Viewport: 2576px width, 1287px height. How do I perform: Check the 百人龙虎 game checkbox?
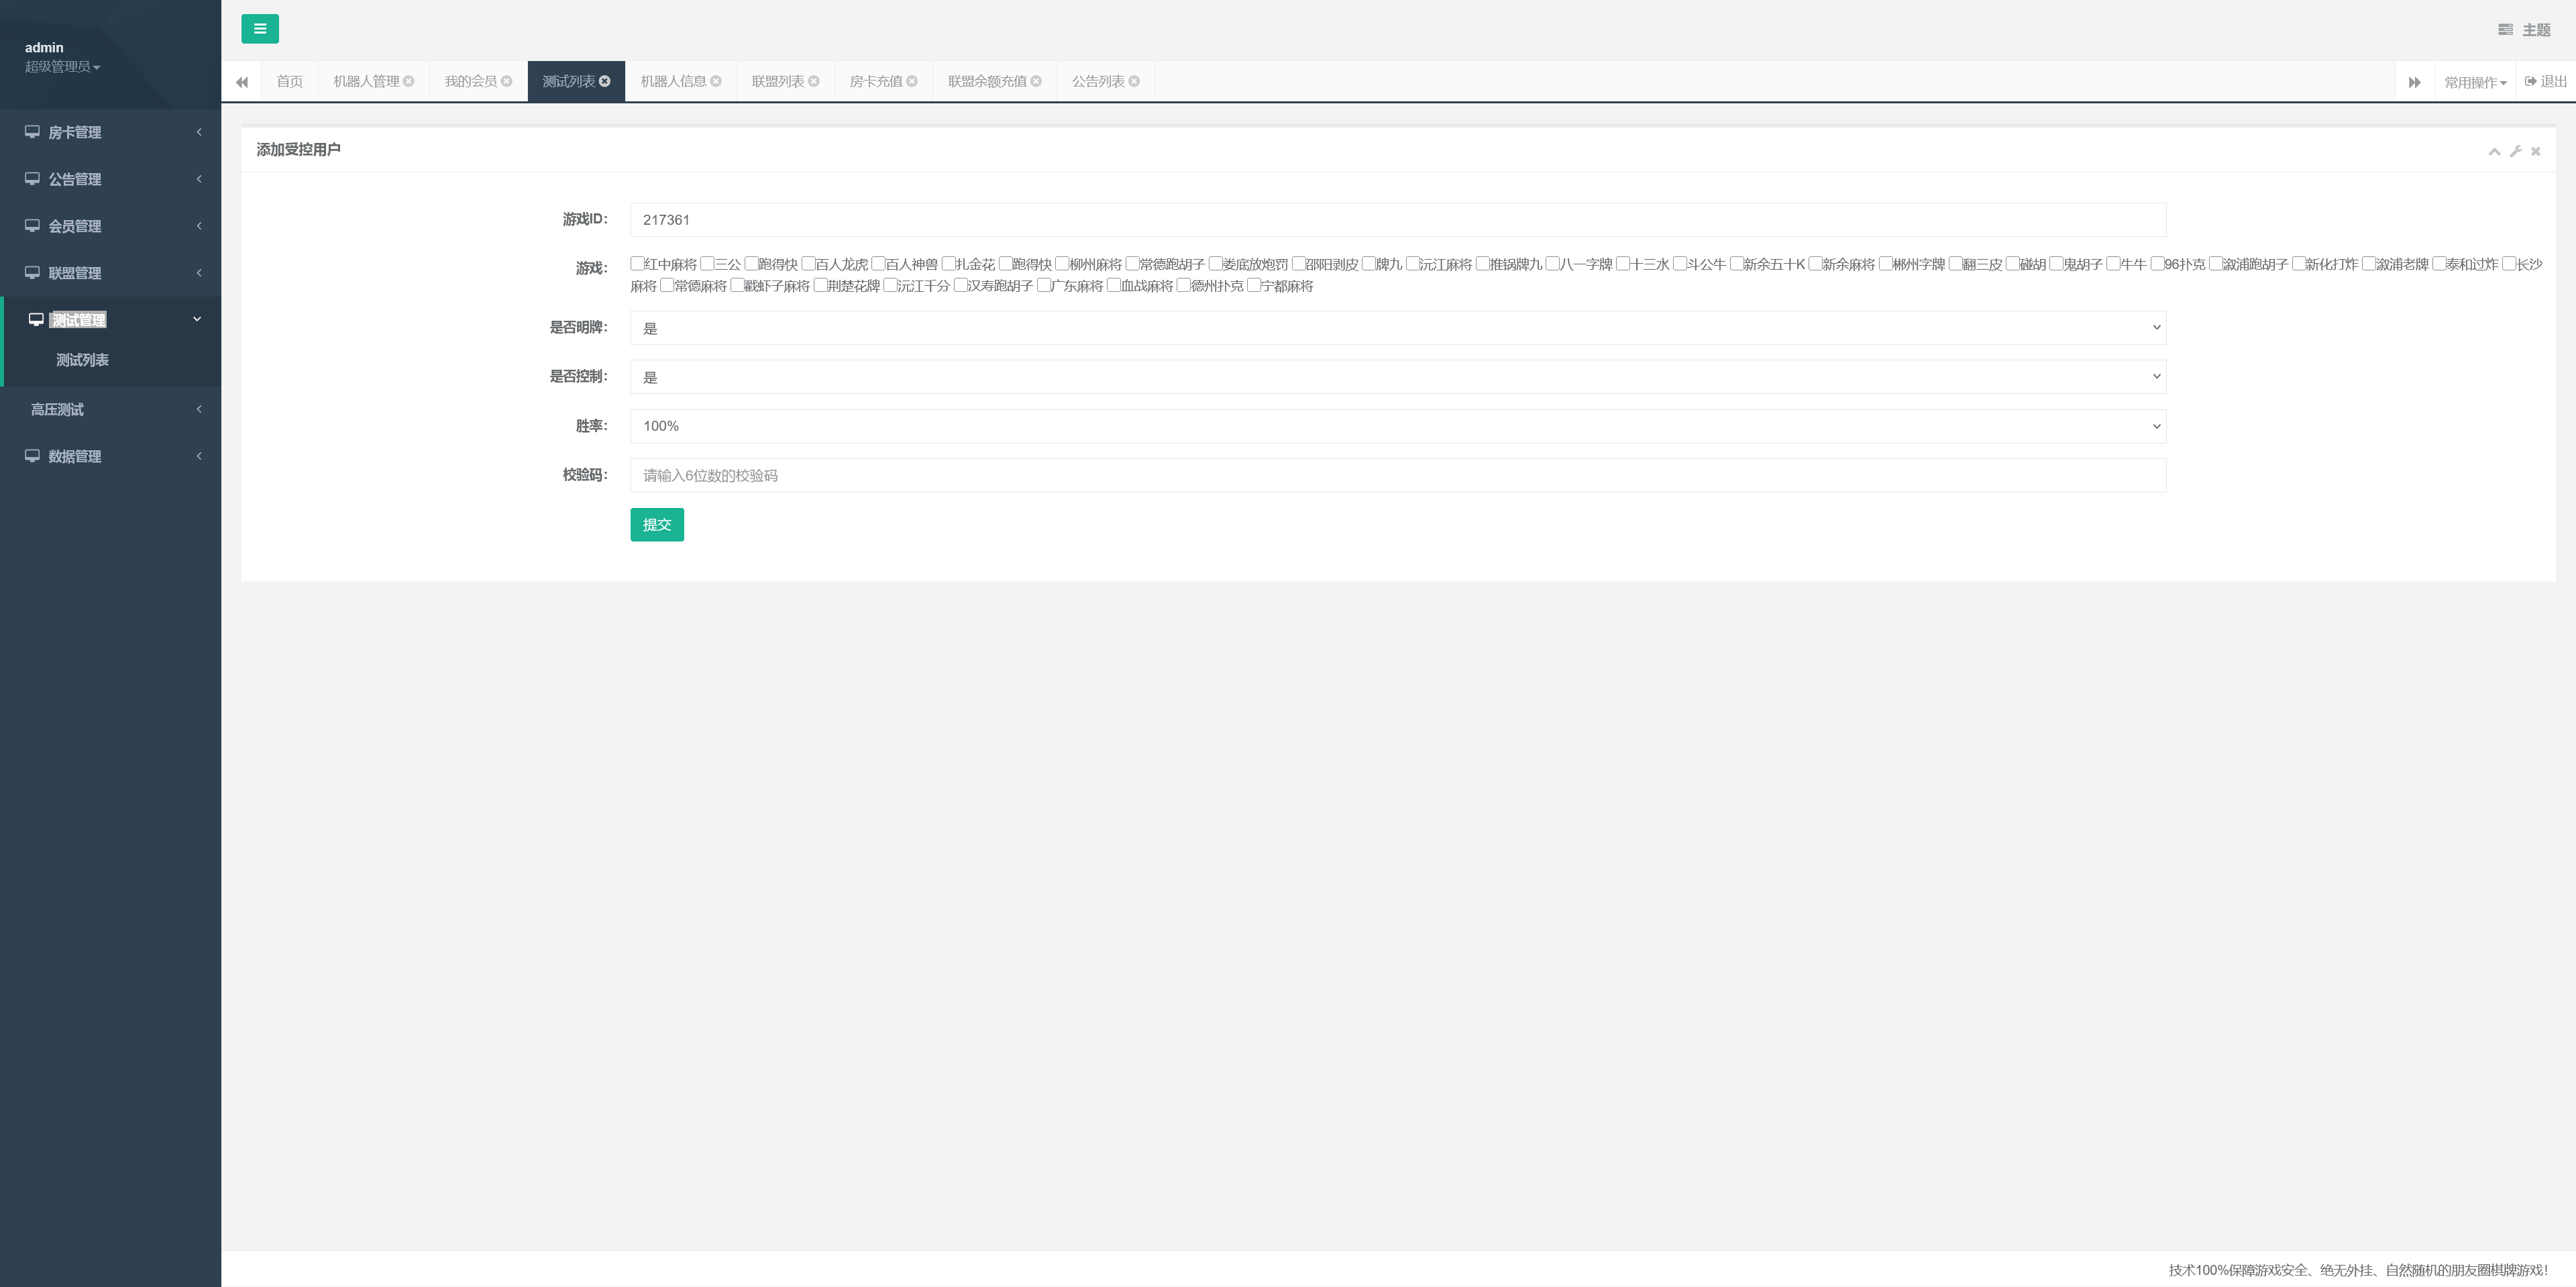(808, 264)
